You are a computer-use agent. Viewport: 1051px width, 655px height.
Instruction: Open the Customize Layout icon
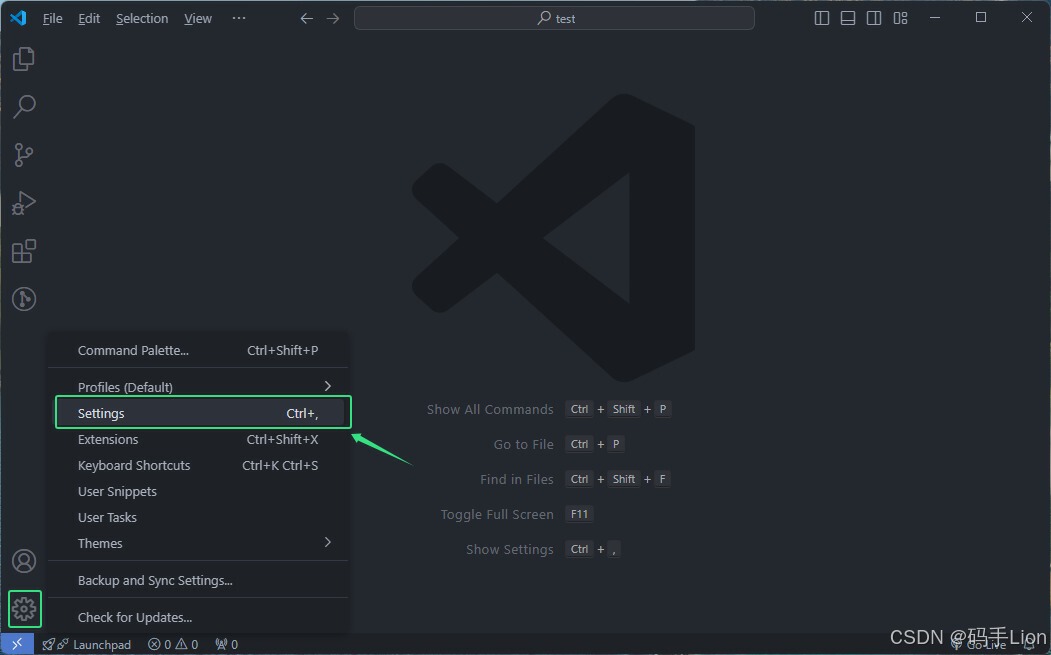pyautogui.click(x=900, y=18)
